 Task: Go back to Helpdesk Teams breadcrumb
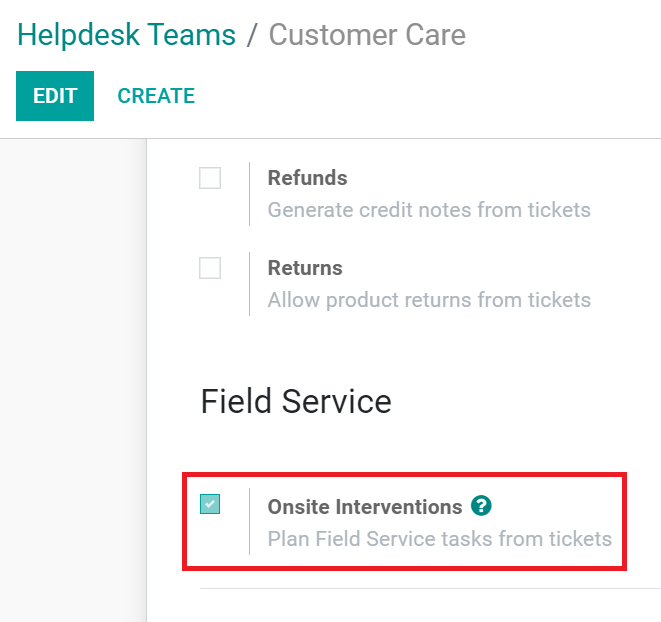click(x=127, y=35)
